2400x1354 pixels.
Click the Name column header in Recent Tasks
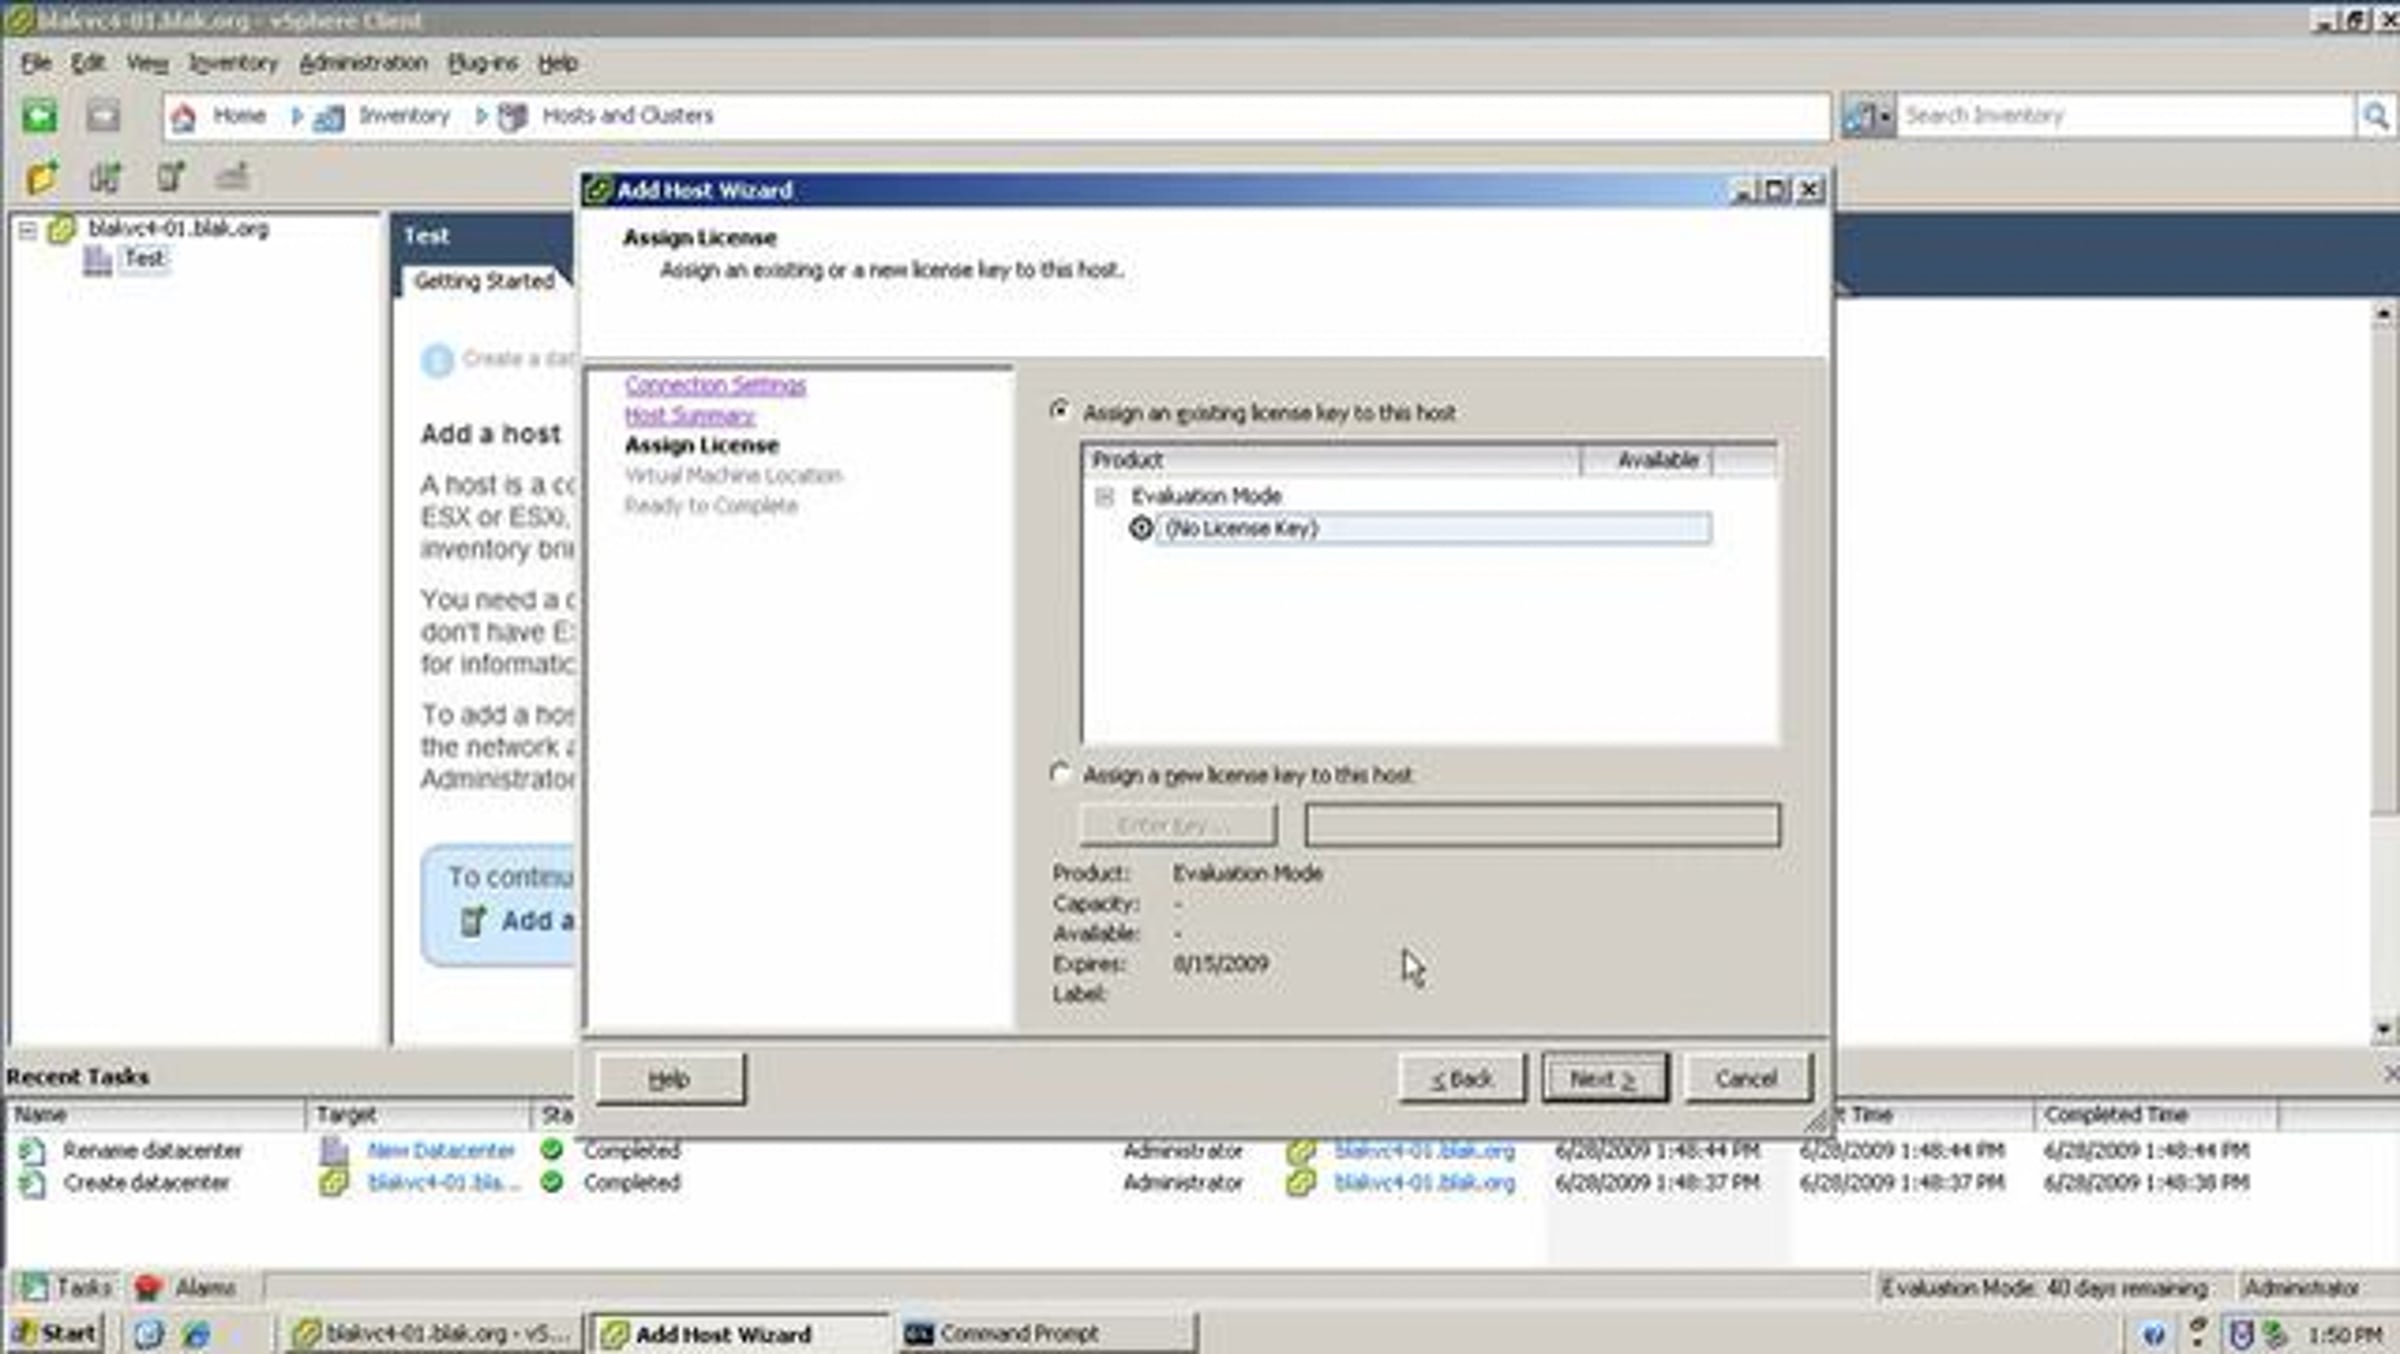click(x=156, y=1114)
